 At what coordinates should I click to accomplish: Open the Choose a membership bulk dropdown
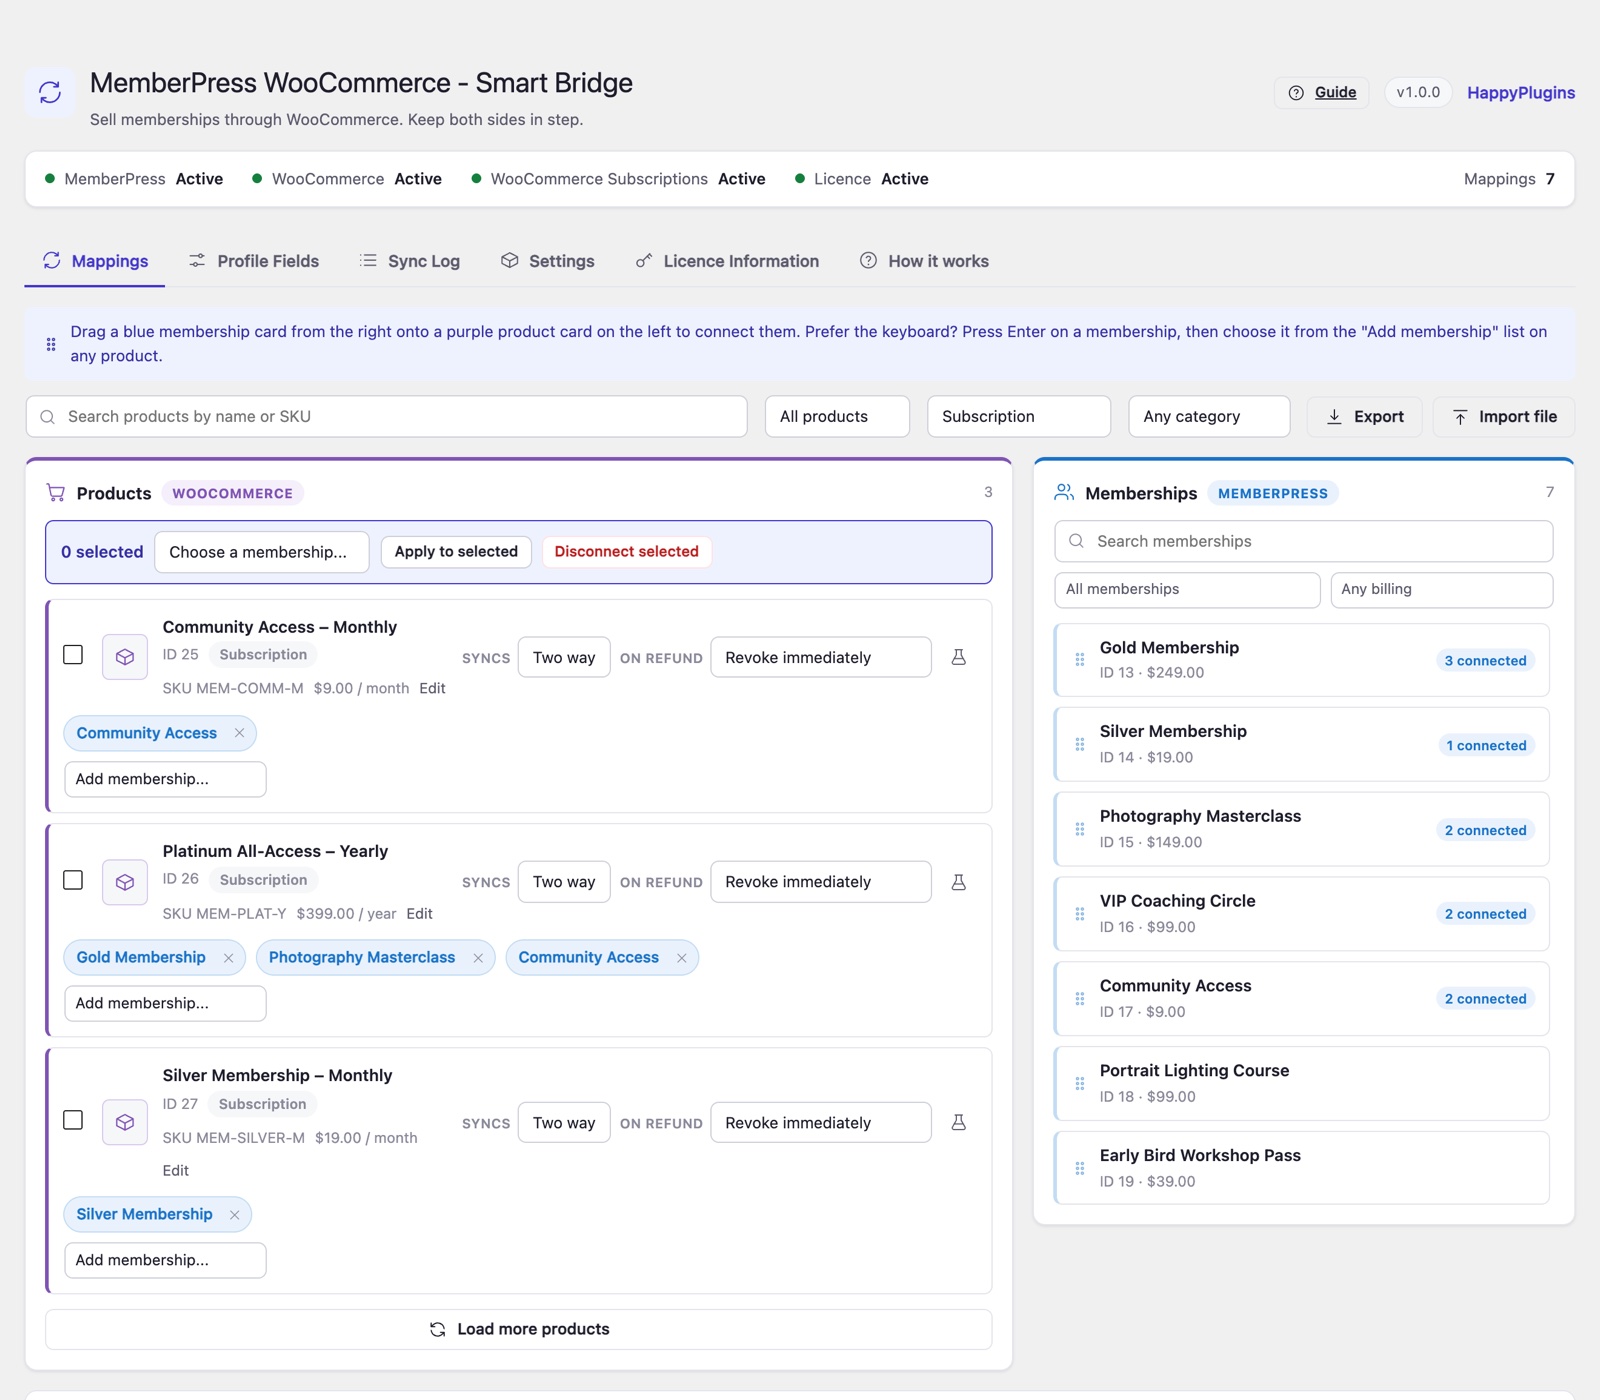pos(262,552)
